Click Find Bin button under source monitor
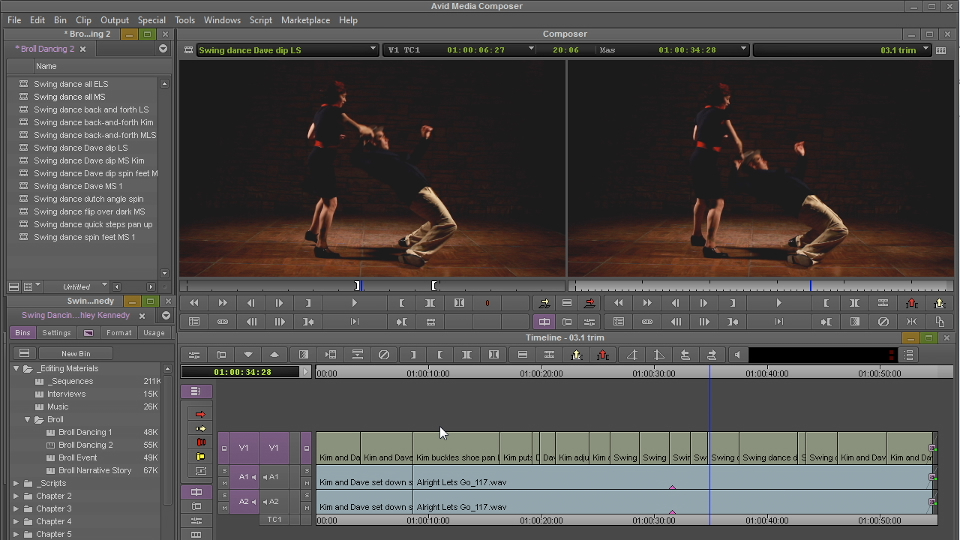This screenshot has height=540, width=960. click(x=194, y=321)
